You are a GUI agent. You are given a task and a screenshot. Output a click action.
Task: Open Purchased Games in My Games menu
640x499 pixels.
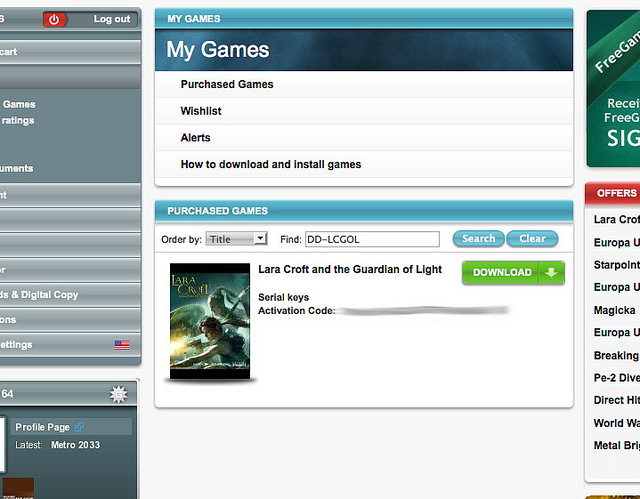[x=227, y=84]
